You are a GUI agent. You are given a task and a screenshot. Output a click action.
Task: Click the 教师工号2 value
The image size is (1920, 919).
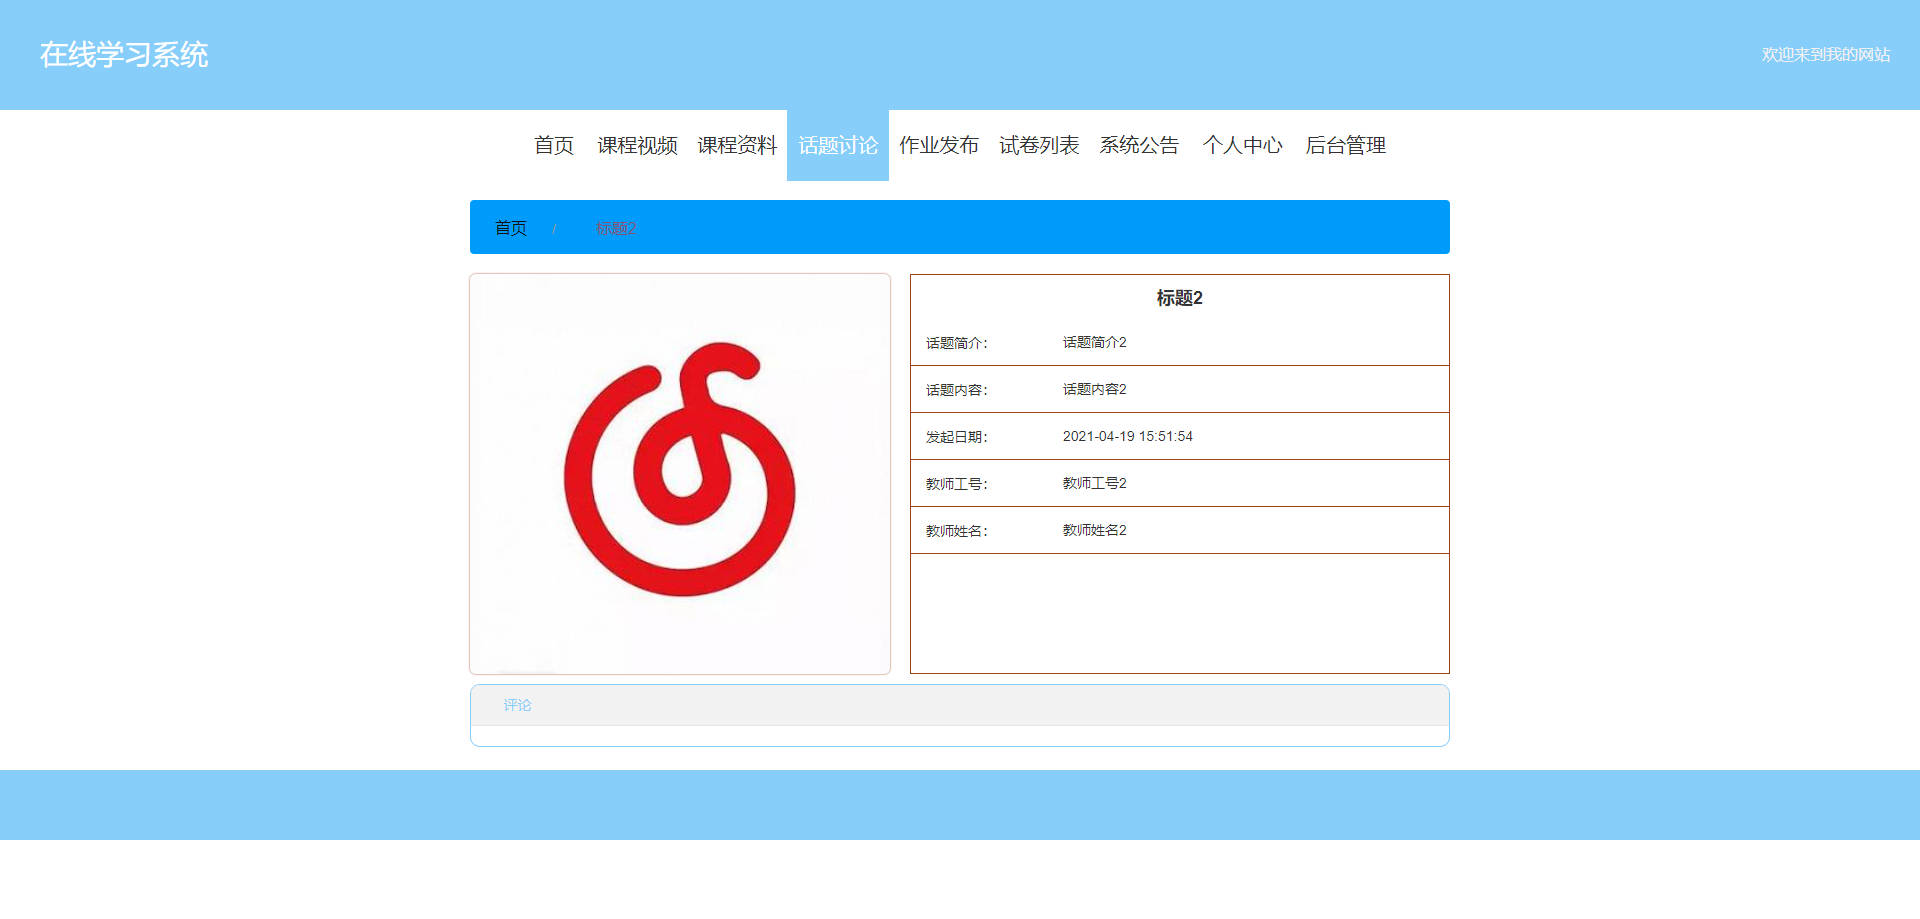click(1094, 483)
